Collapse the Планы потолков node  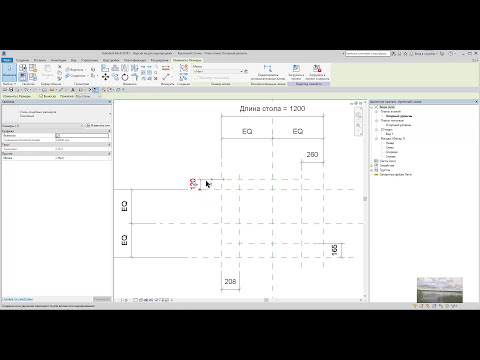[x=377, y=121]
